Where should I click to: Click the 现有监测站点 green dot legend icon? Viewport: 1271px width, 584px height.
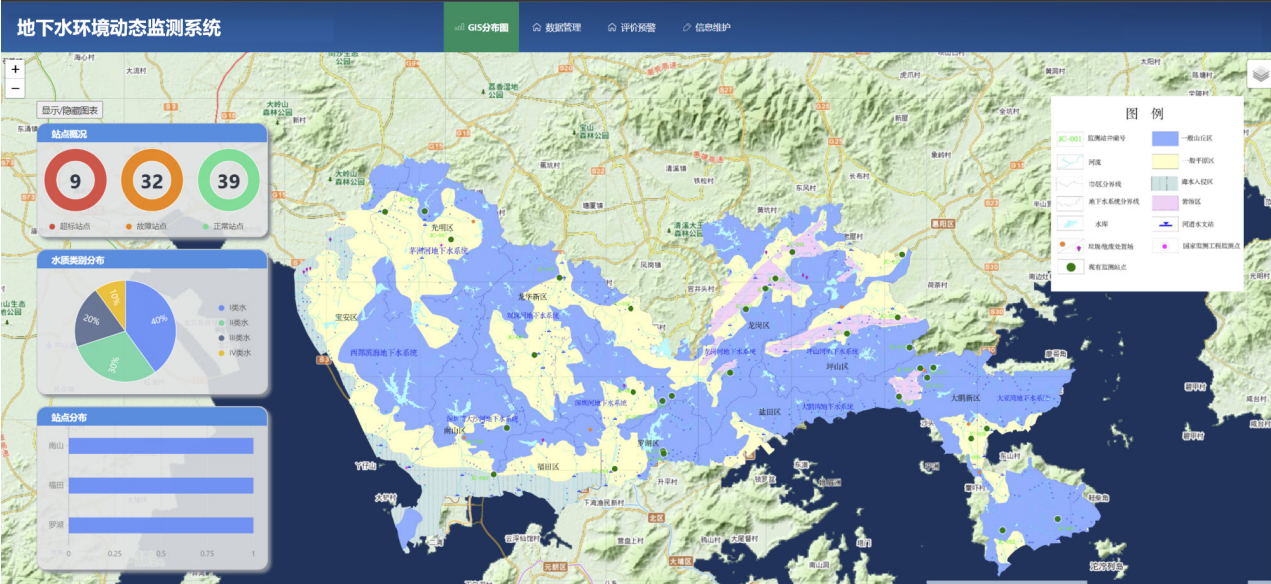(x=1070, y=267)
